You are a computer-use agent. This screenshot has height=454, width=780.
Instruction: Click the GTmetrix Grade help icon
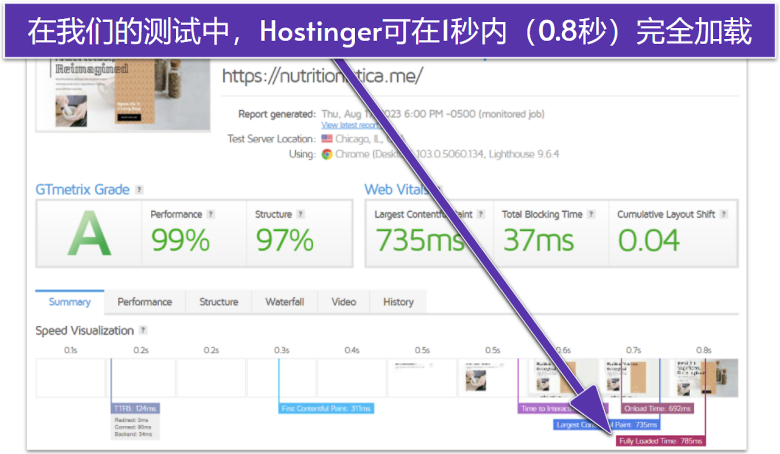tap(139, 189)
